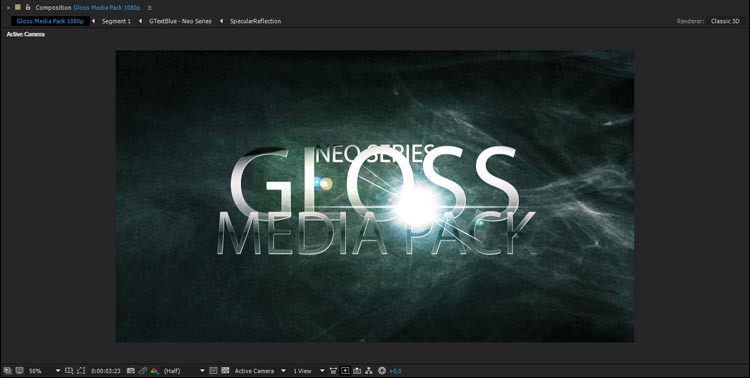Viewport: 750px width, 378px height.
Task: Click the composition label color swatch
Action: (x=18, y=7)
